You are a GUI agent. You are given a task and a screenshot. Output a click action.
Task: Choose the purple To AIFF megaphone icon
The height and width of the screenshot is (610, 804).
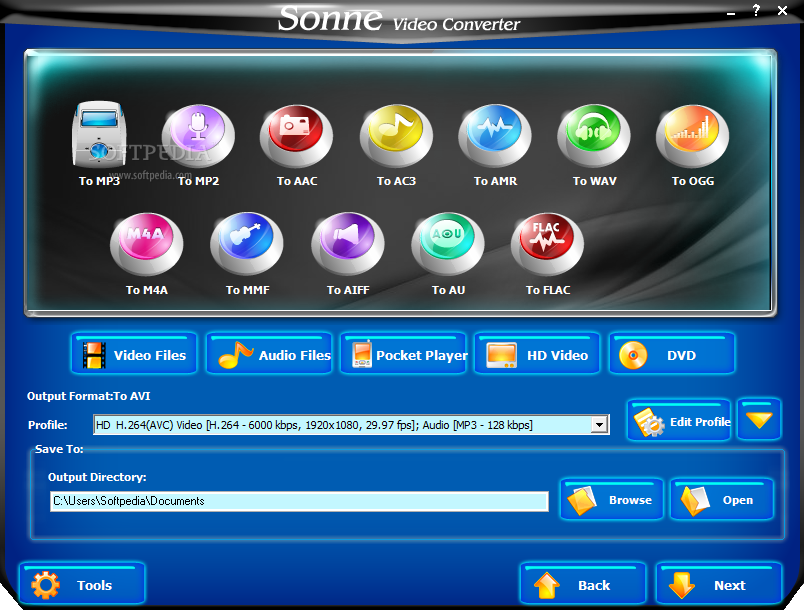(x=348, y=245)
